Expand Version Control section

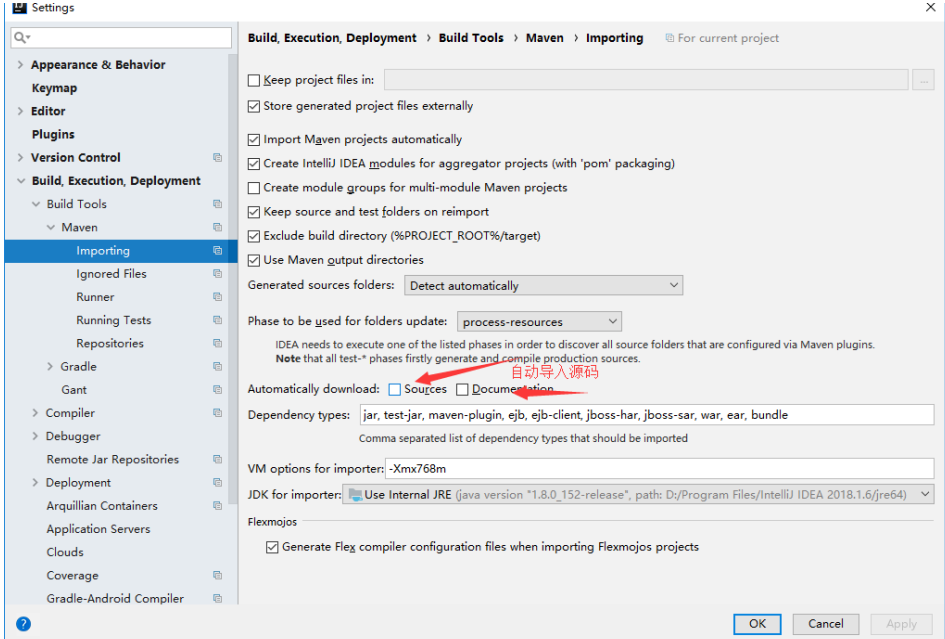click(x=20, y=157)
